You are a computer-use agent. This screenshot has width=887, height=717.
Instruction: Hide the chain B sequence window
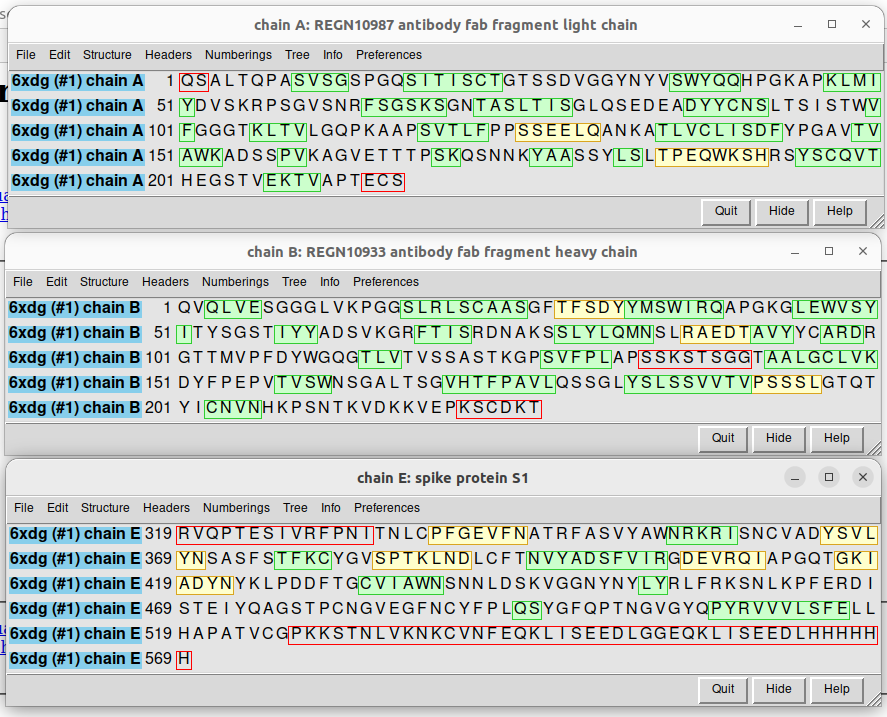(779, 438)
